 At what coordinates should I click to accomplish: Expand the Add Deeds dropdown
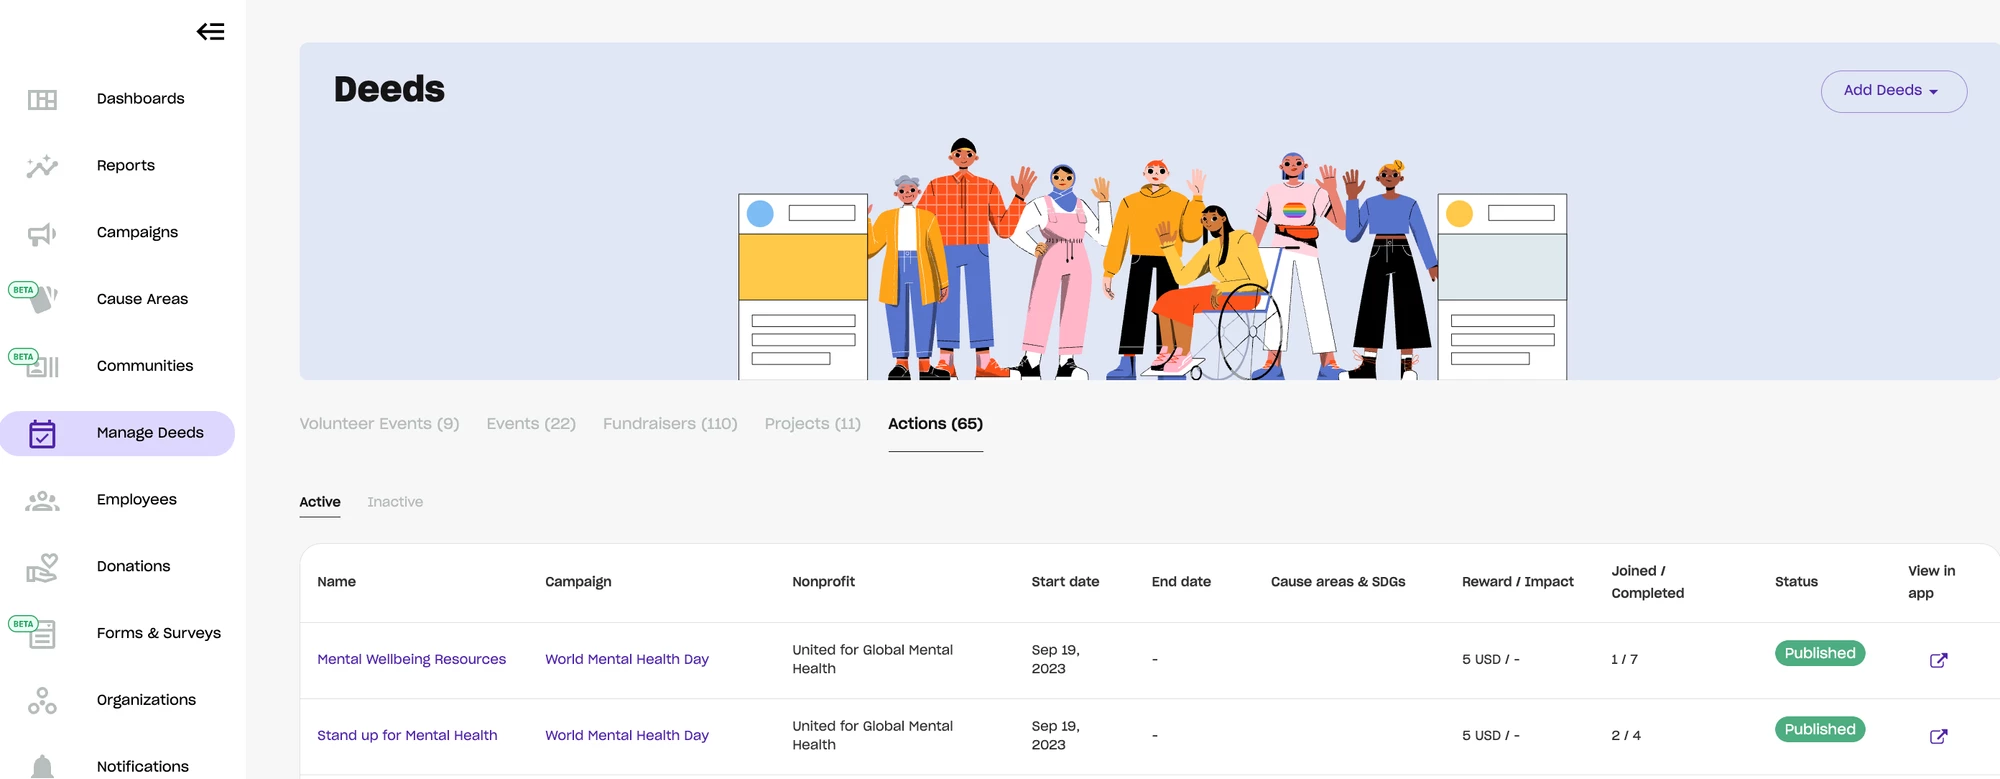tap(1893, 91)
